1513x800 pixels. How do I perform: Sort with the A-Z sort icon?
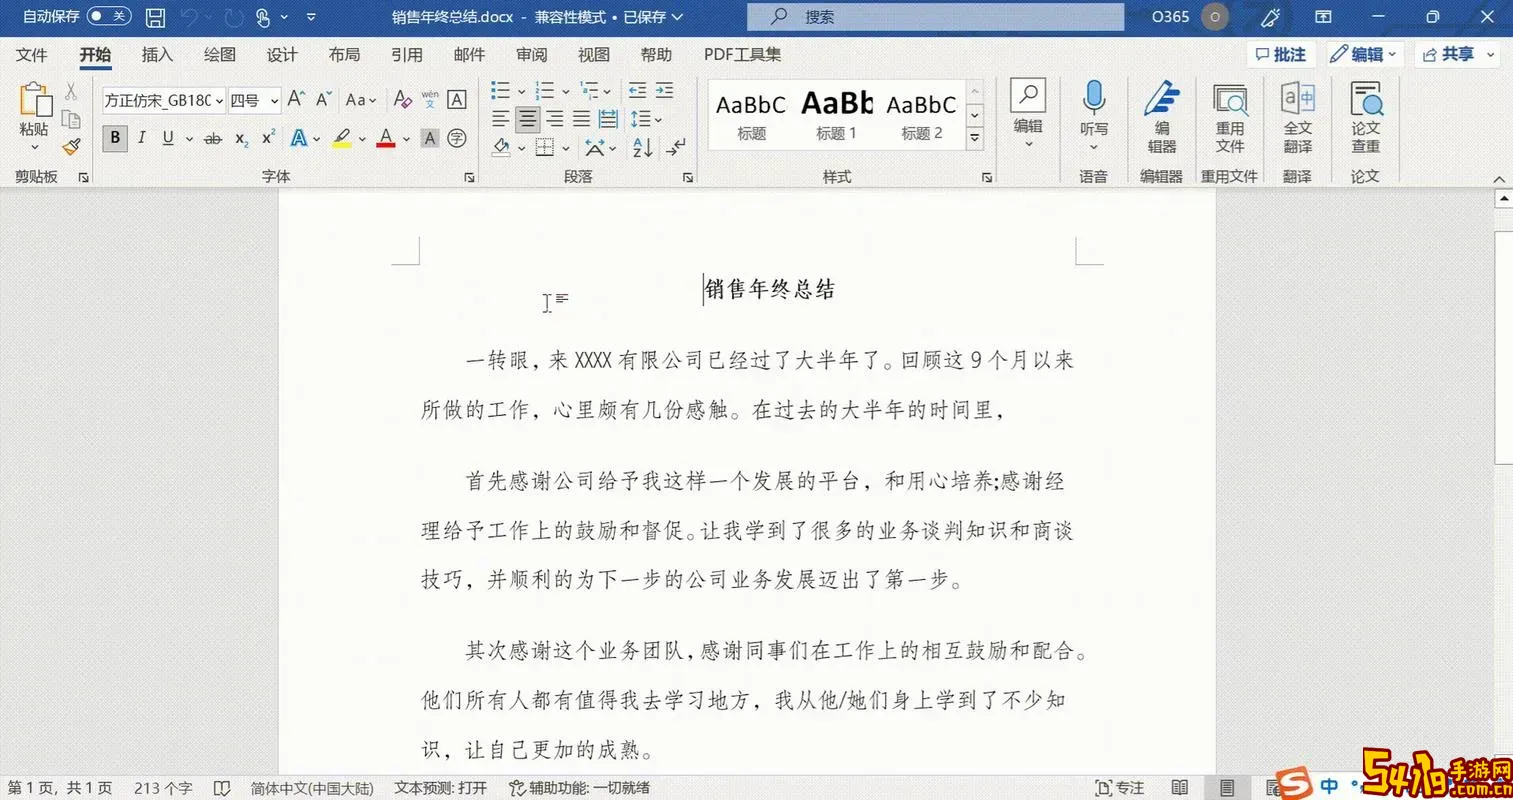[x=643, y=148]
